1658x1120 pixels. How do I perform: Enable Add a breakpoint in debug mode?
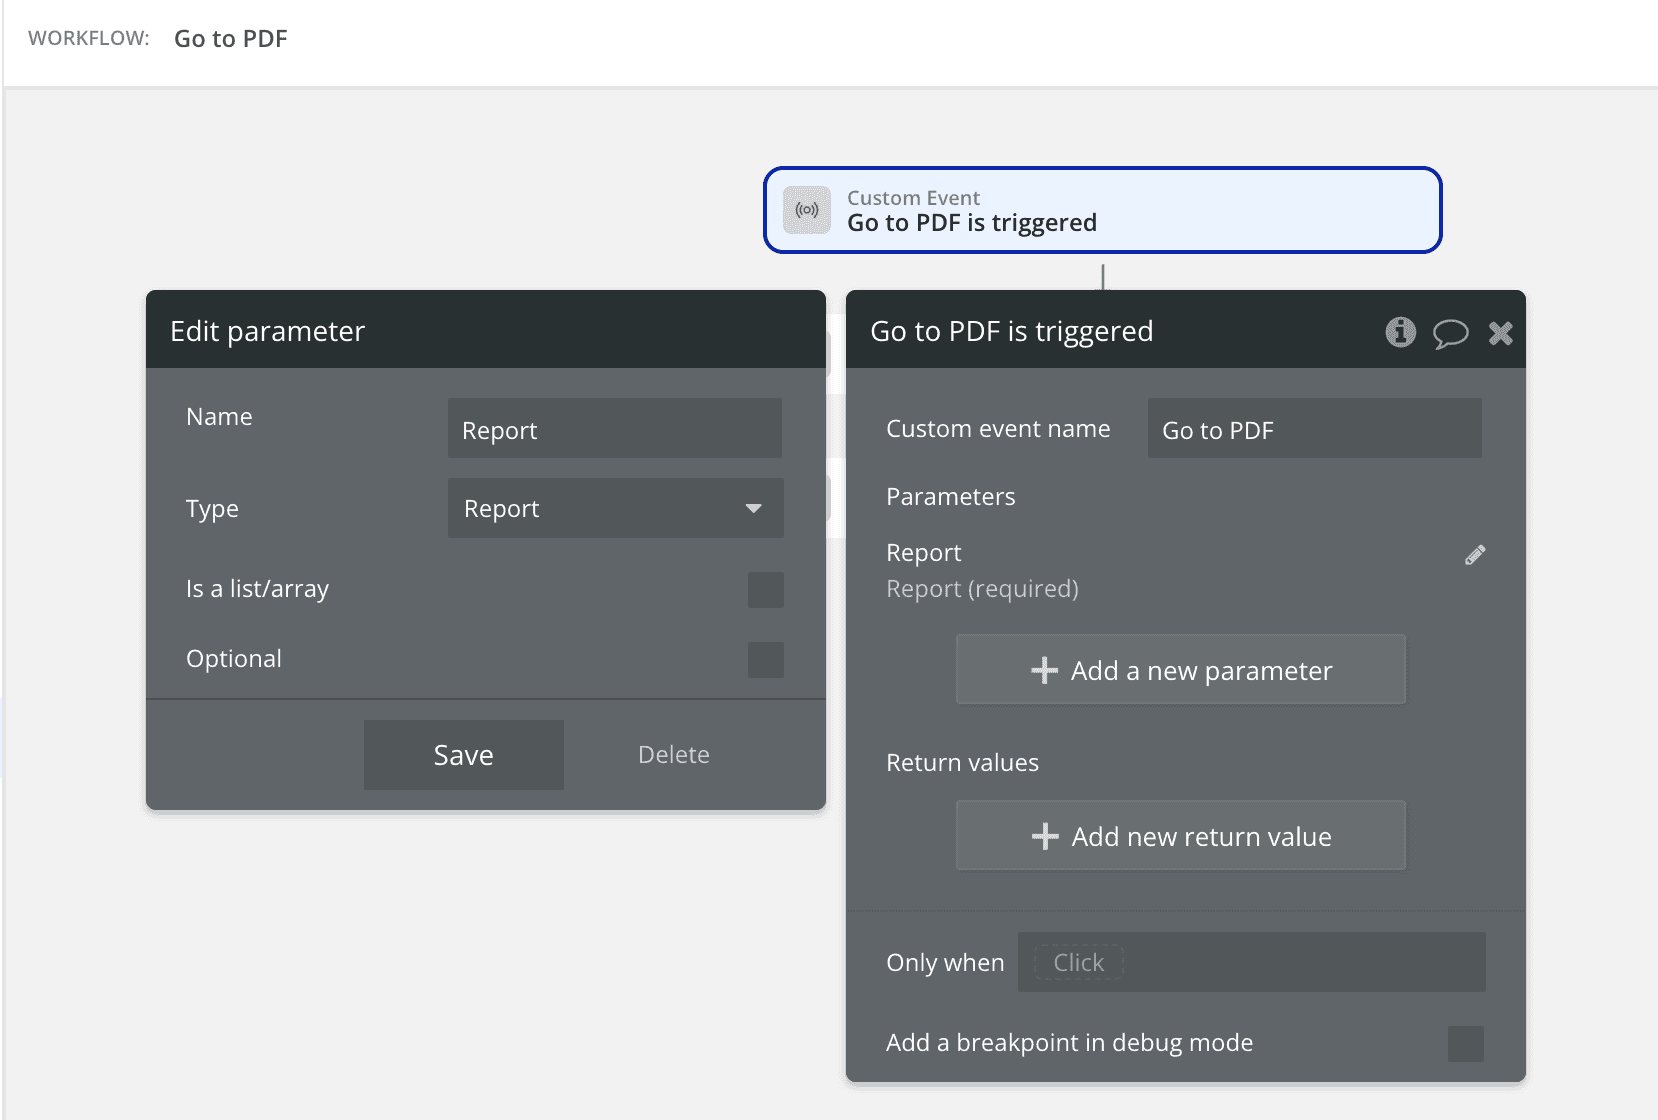pos(1465,1044)
